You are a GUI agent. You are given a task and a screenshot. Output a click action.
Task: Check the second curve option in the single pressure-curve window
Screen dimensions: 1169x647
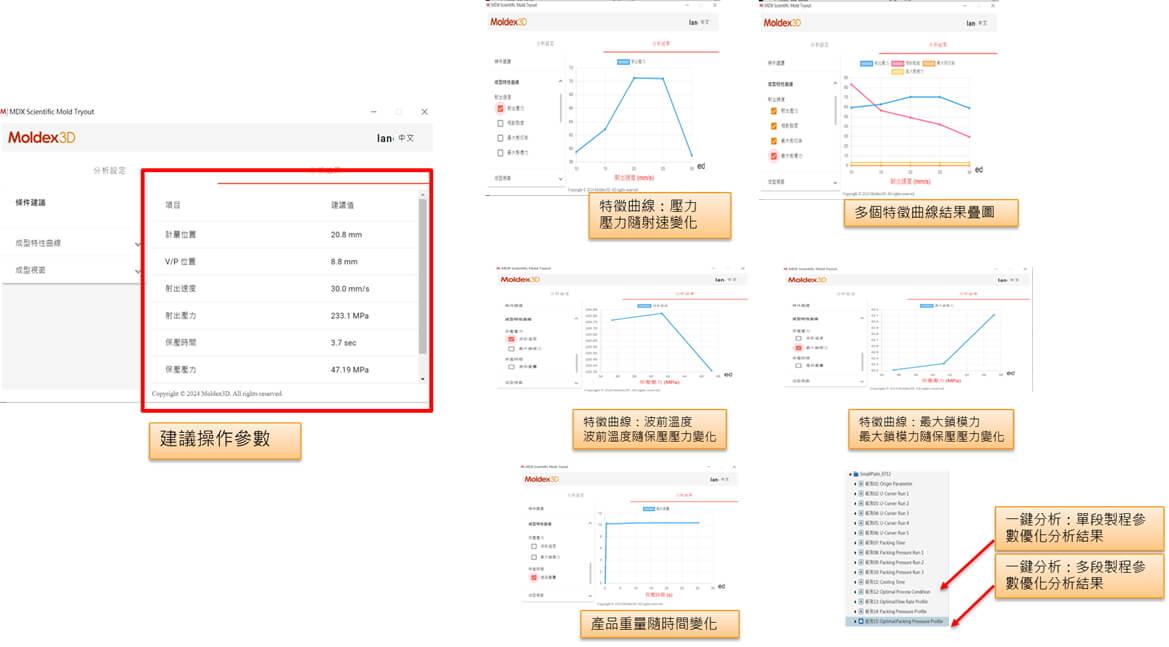tap(500, 123)
